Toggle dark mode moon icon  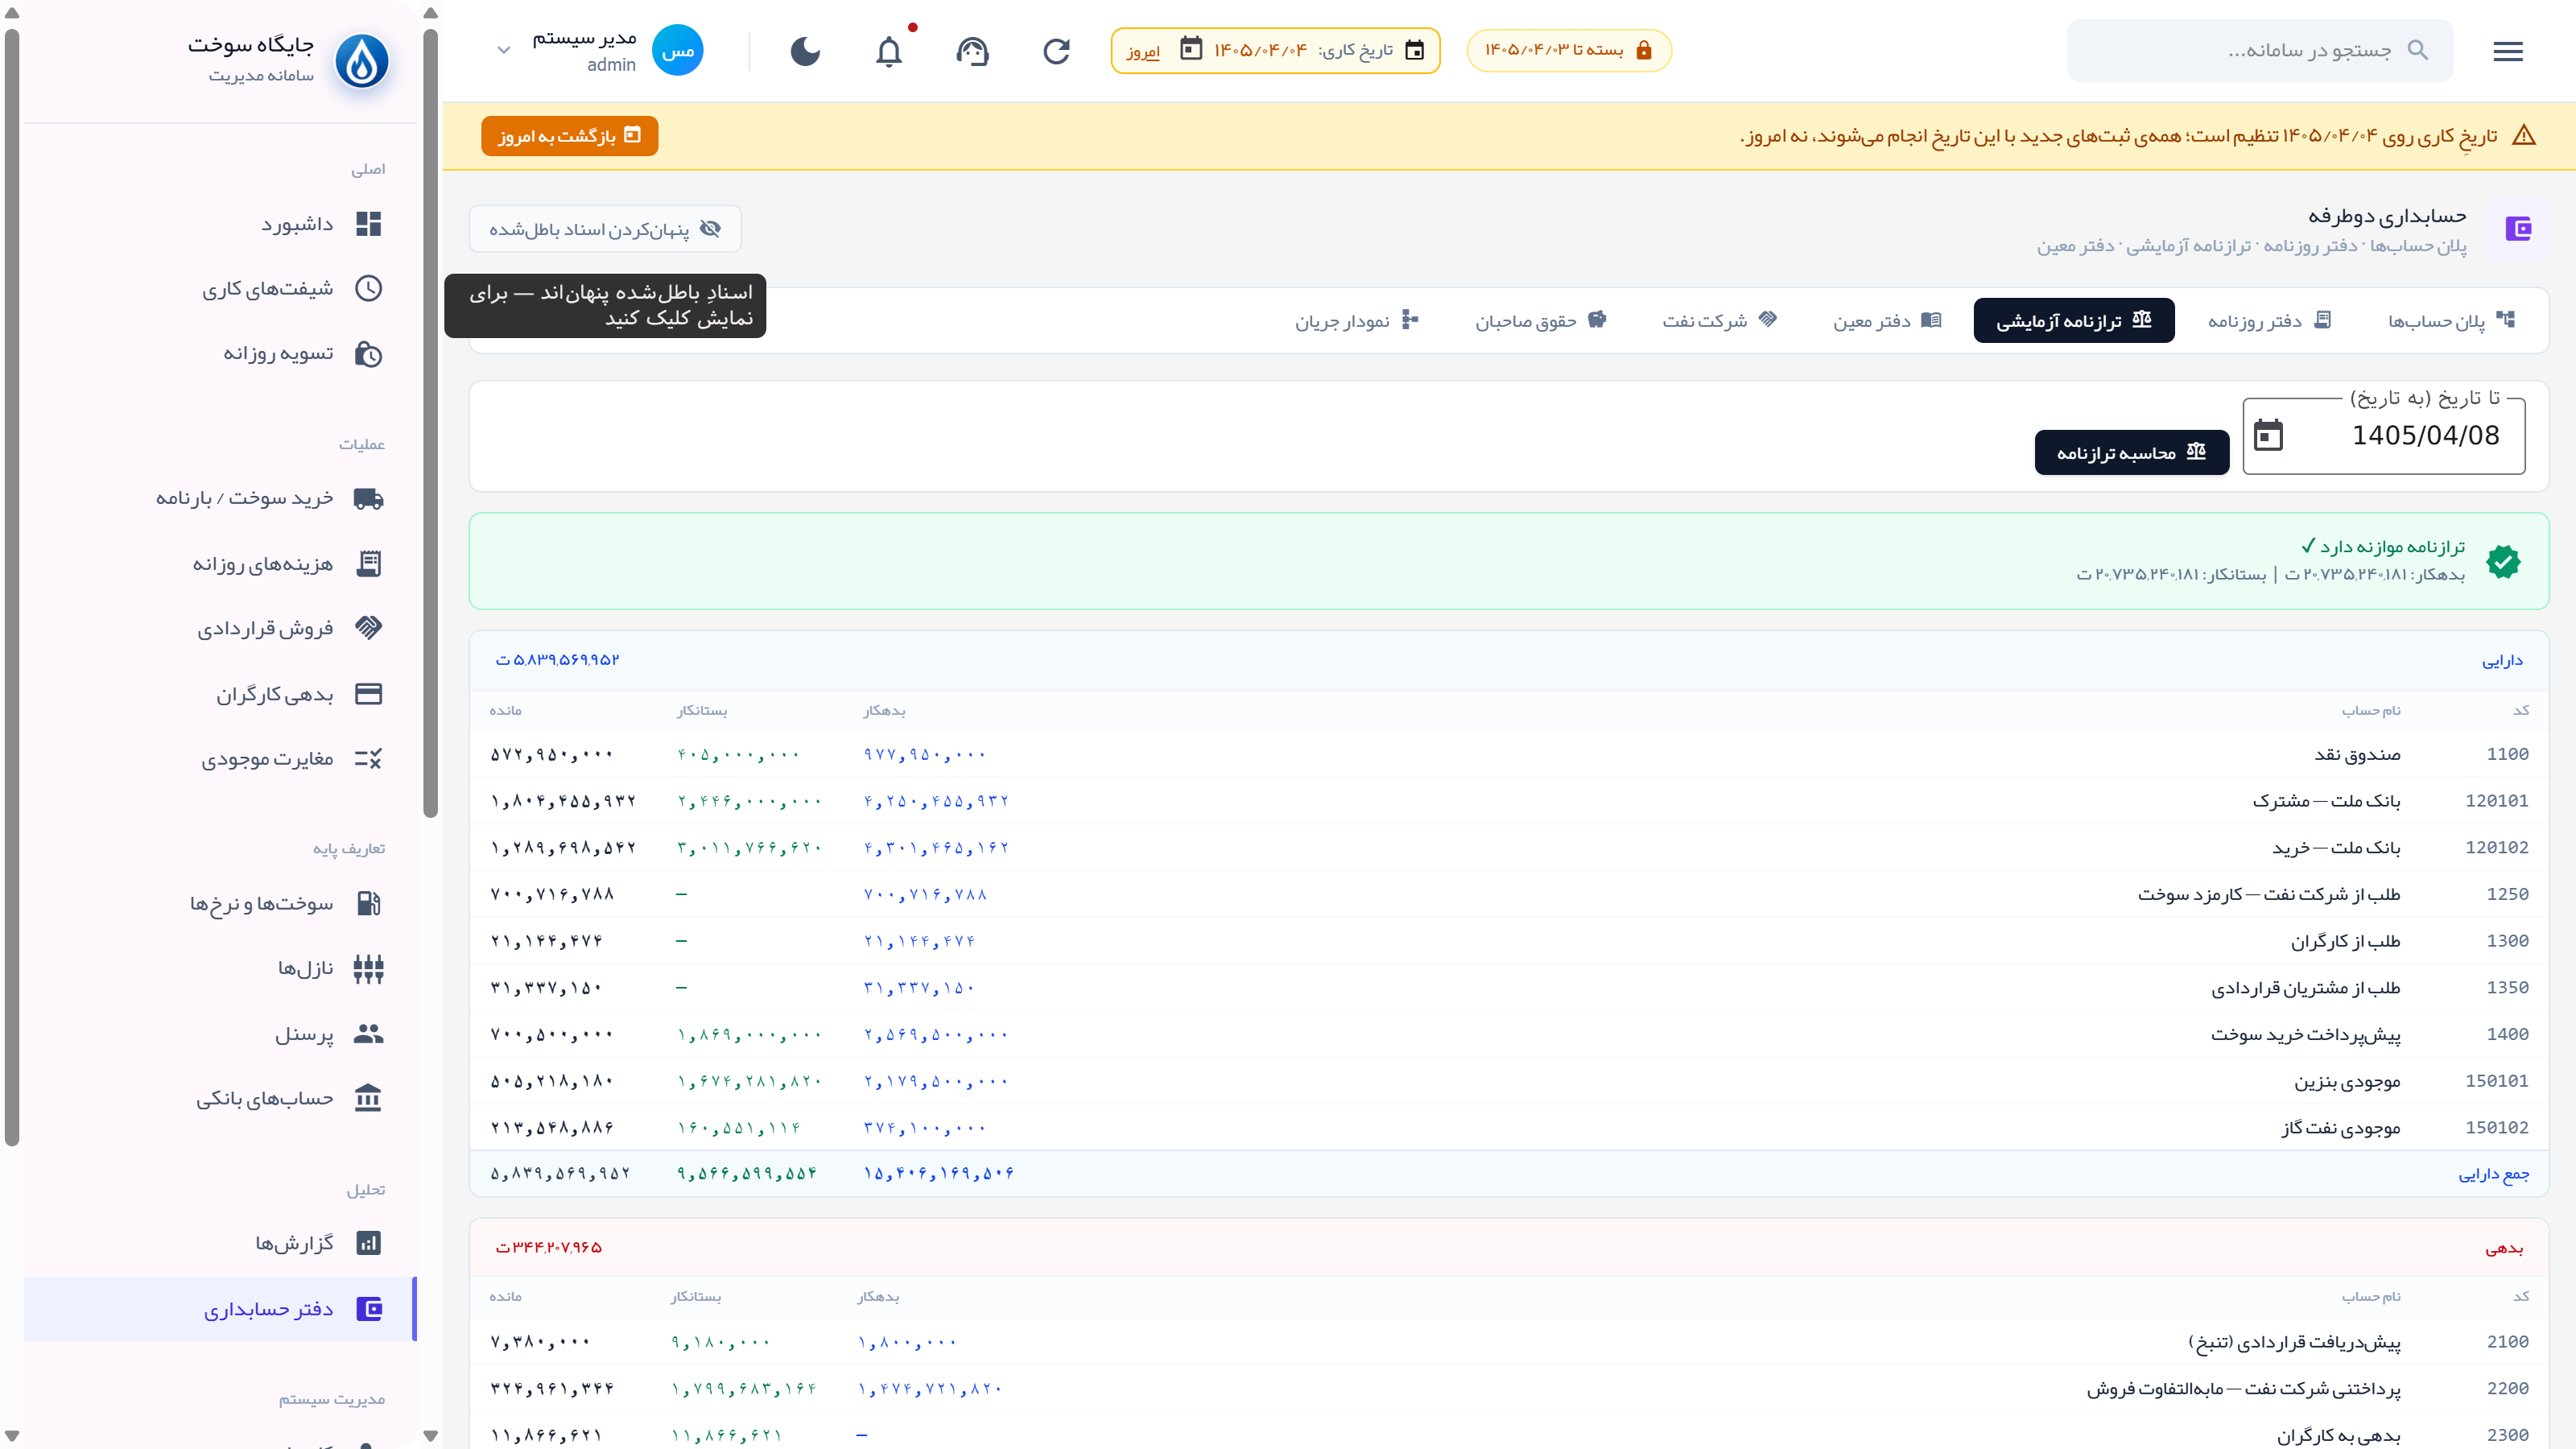pos(805,51)
